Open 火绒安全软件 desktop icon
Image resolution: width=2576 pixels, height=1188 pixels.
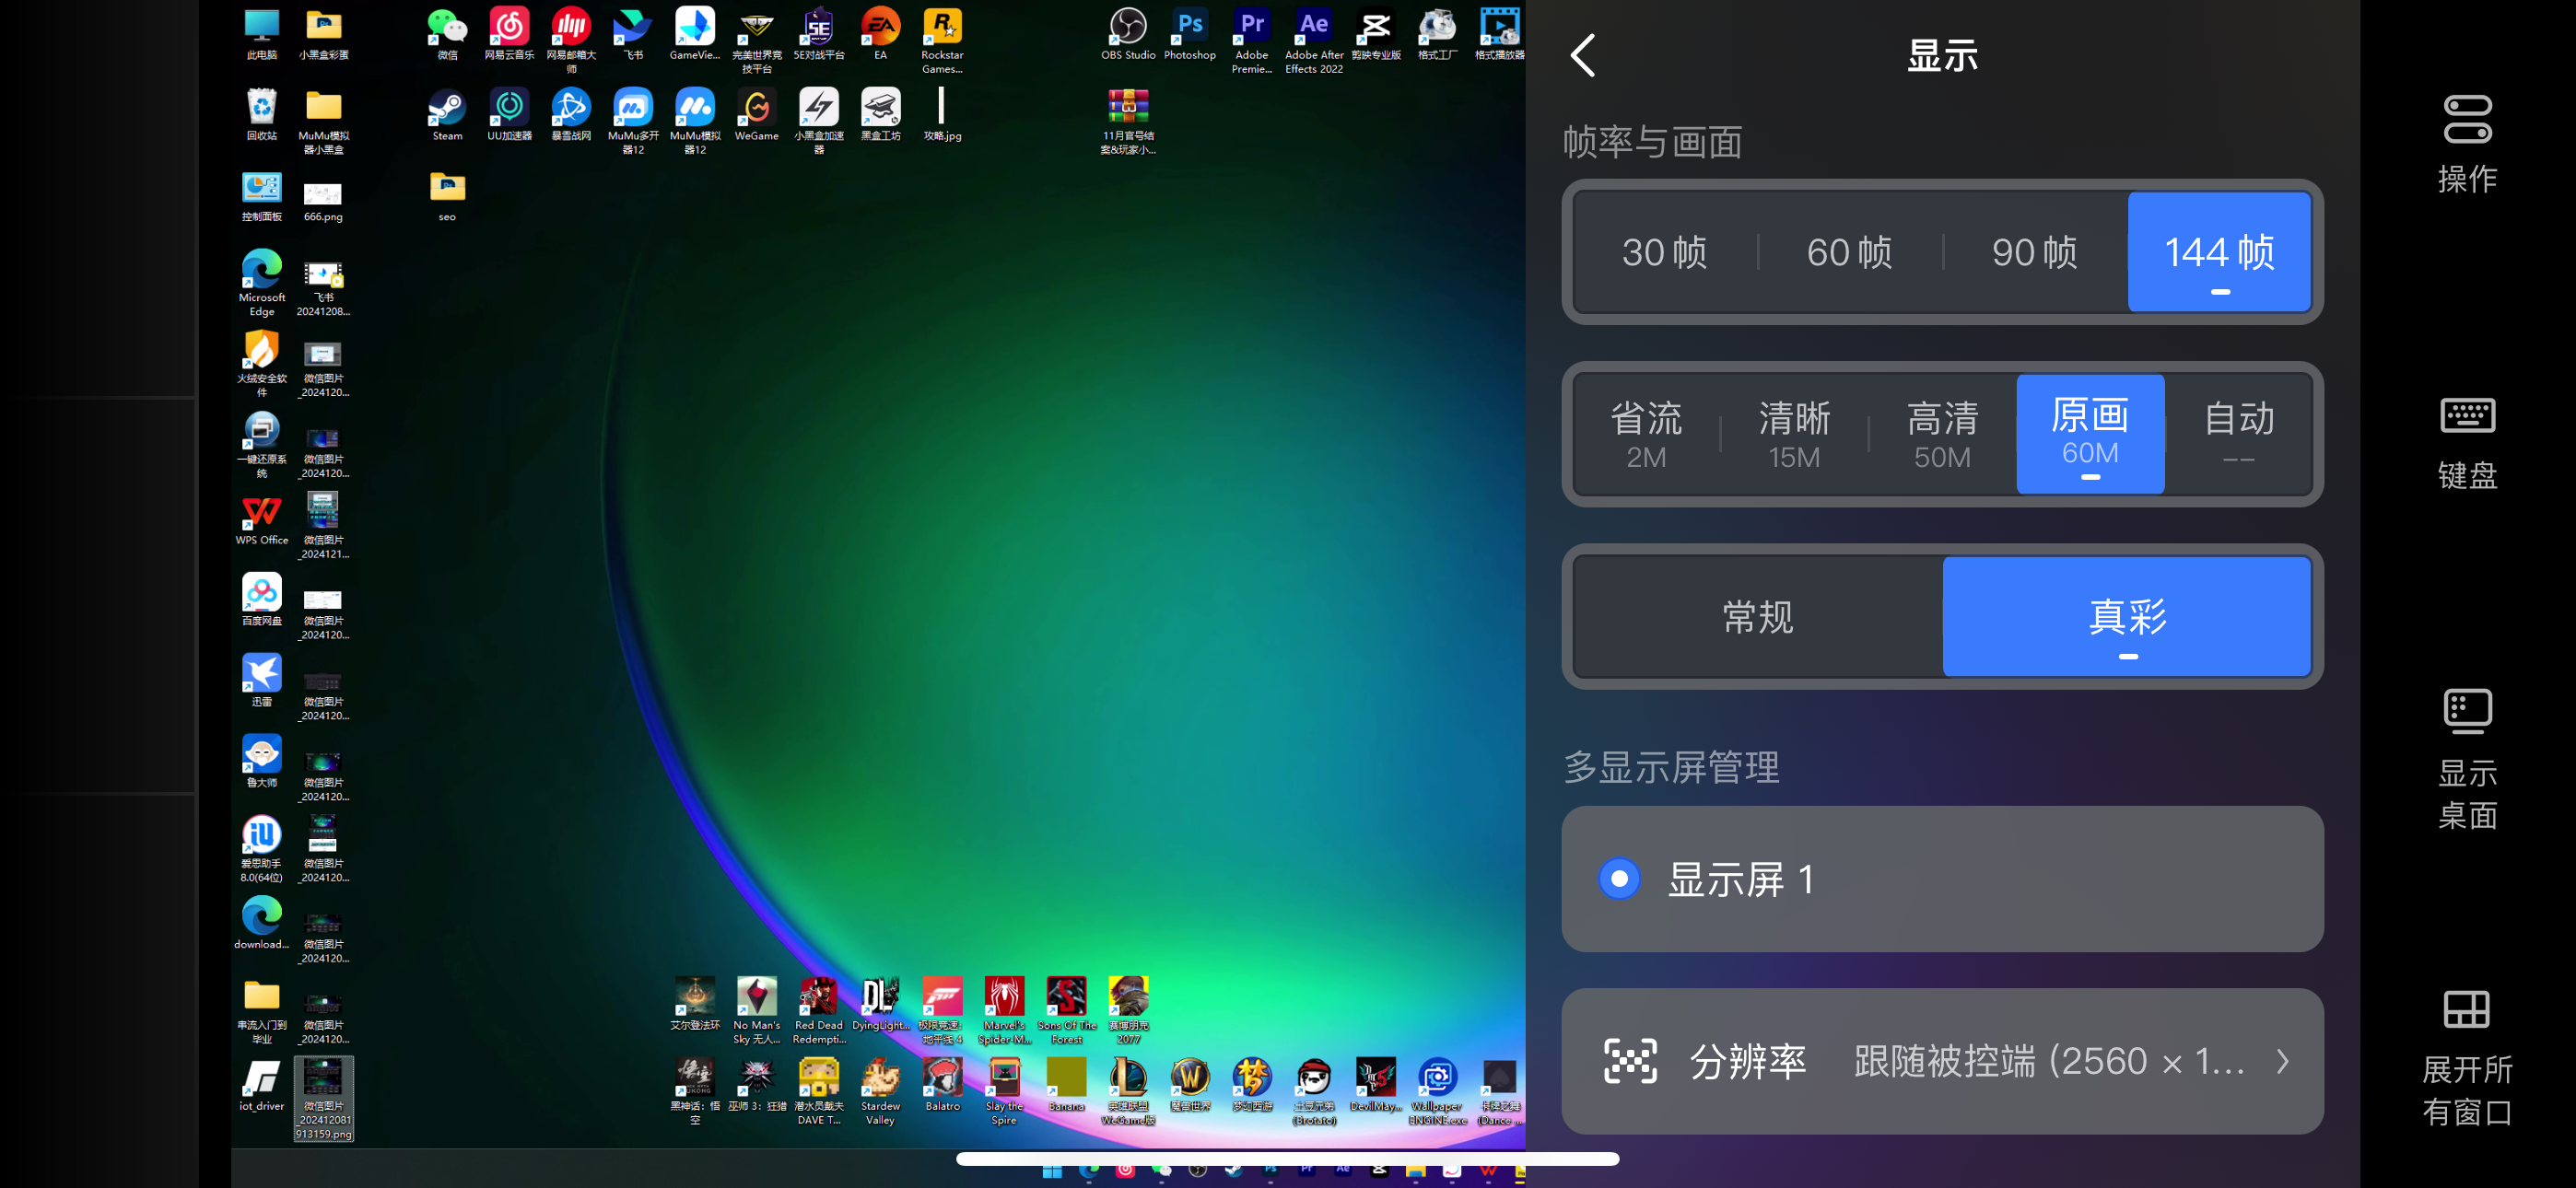click(x=261, y=364)
